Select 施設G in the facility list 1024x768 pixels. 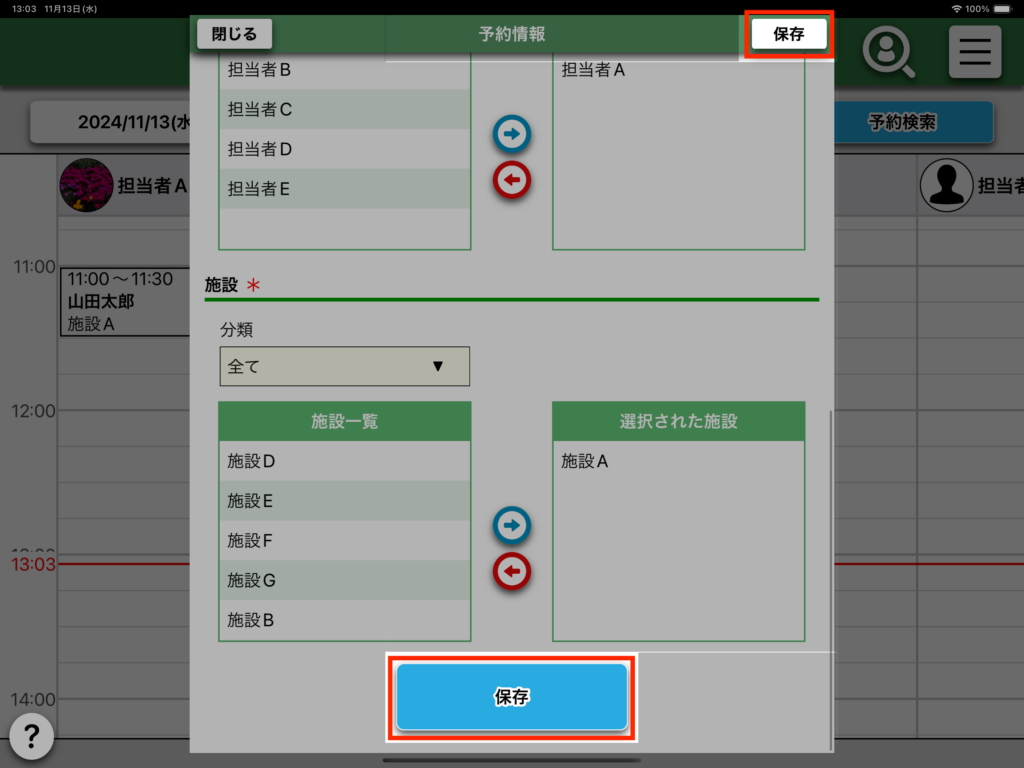pos(344,580)
